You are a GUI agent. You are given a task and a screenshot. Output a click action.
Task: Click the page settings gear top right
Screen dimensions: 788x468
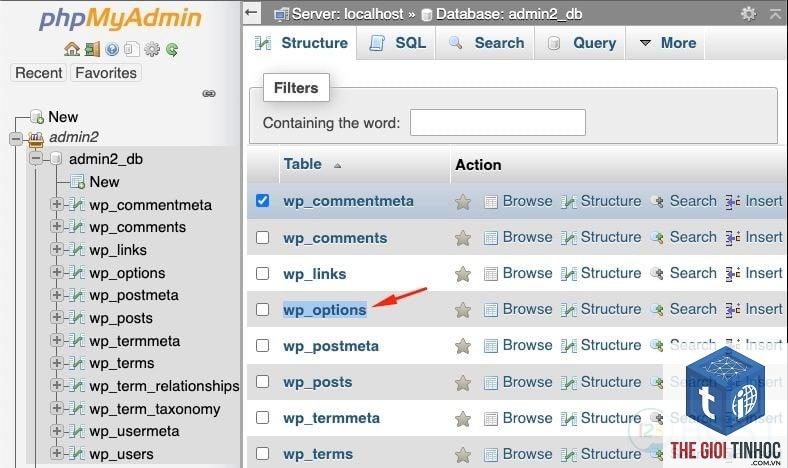(748, 14)
